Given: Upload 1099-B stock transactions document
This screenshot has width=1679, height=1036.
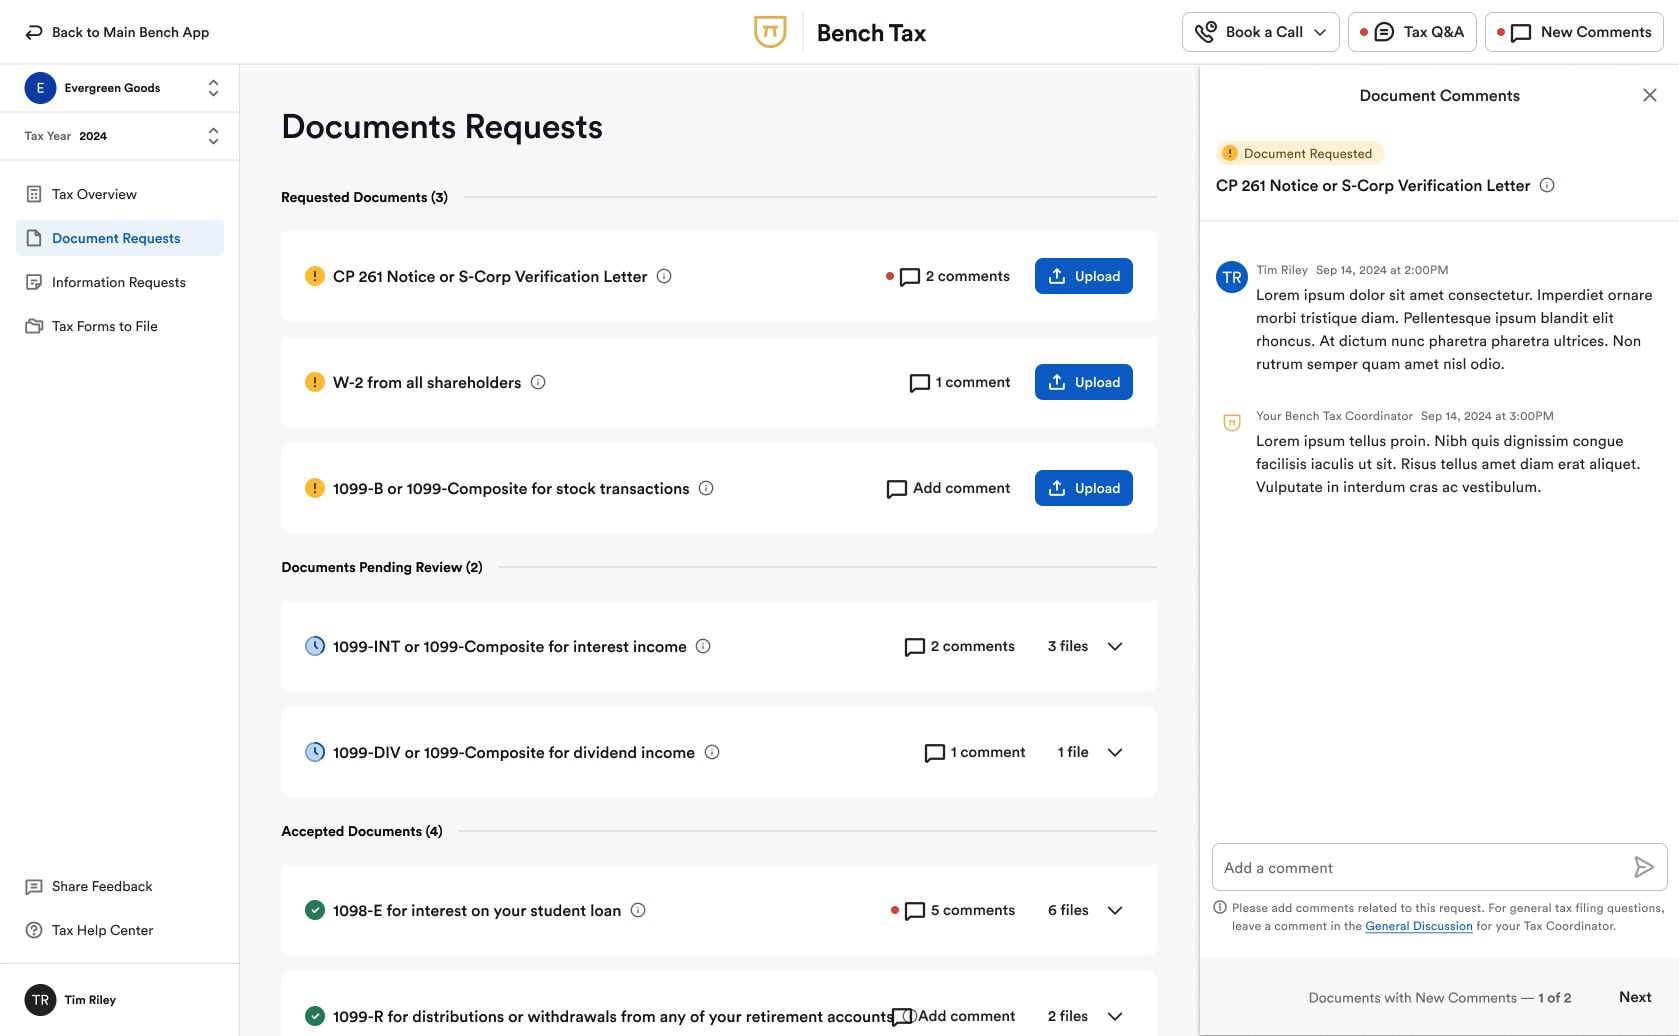Looking at the screenshot, I should [x=1084, y=488].
